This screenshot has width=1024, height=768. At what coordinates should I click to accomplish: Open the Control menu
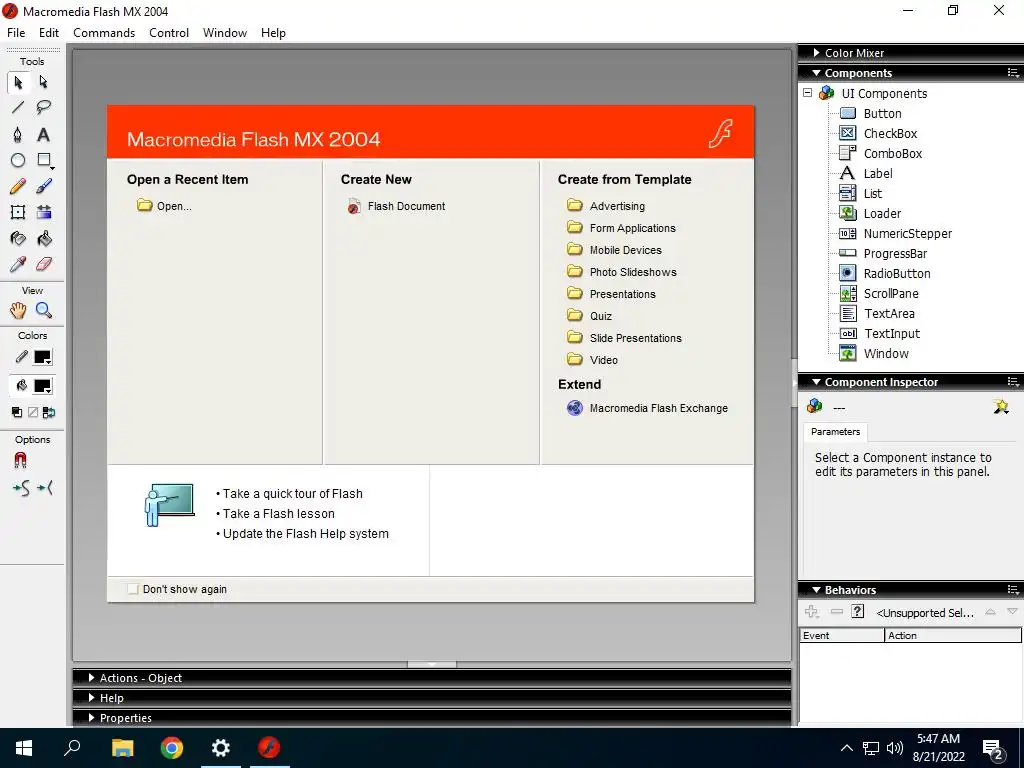point(168,33)
